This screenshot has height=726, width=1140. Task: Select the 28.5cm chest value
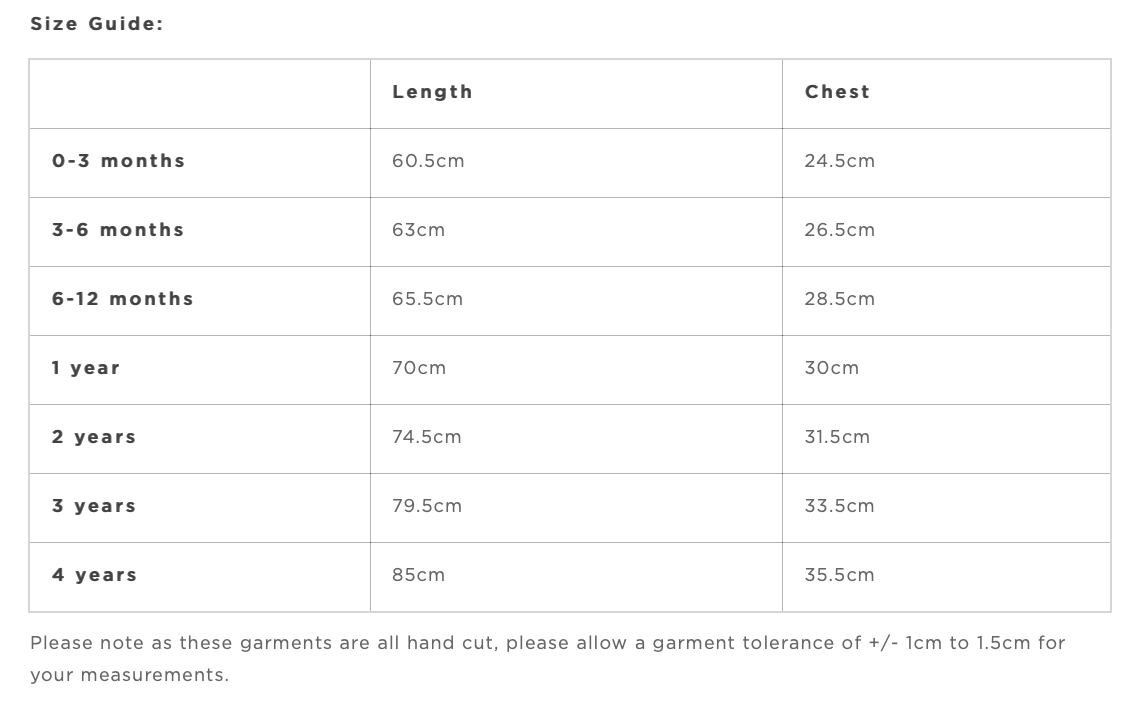(x=839, y=299)
